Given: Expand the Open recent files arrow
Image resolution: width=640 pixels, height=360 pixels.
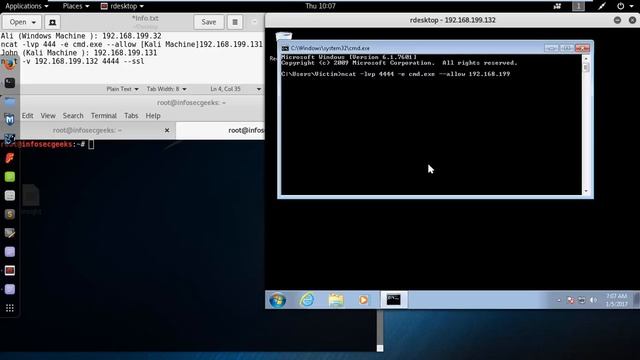Looking at the screenshot, I should [x=33, y=22].
